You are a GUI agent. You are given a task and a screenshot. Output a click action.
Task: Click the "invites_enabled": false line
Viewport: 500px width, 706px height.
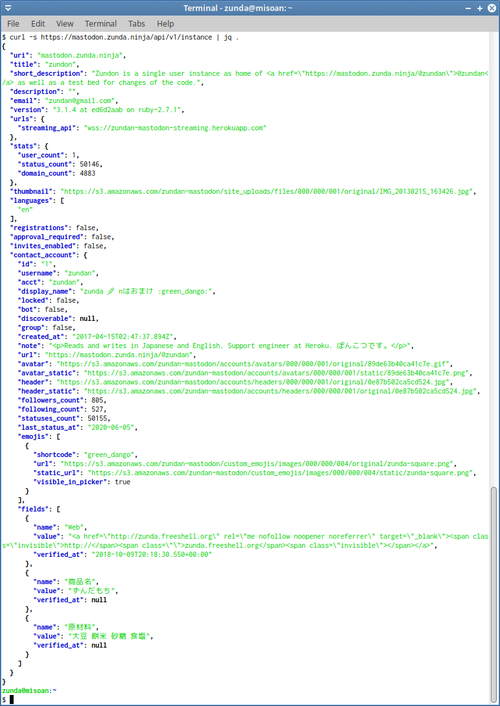(x=58, y=246)
